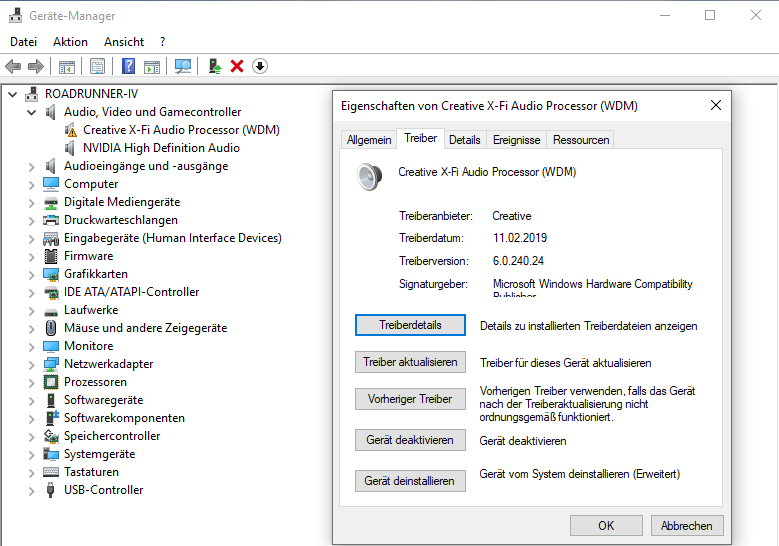Screen dimensions: 779x546
Task: Expand the Laufwerke chevron
Action: (x=32, y=311)
